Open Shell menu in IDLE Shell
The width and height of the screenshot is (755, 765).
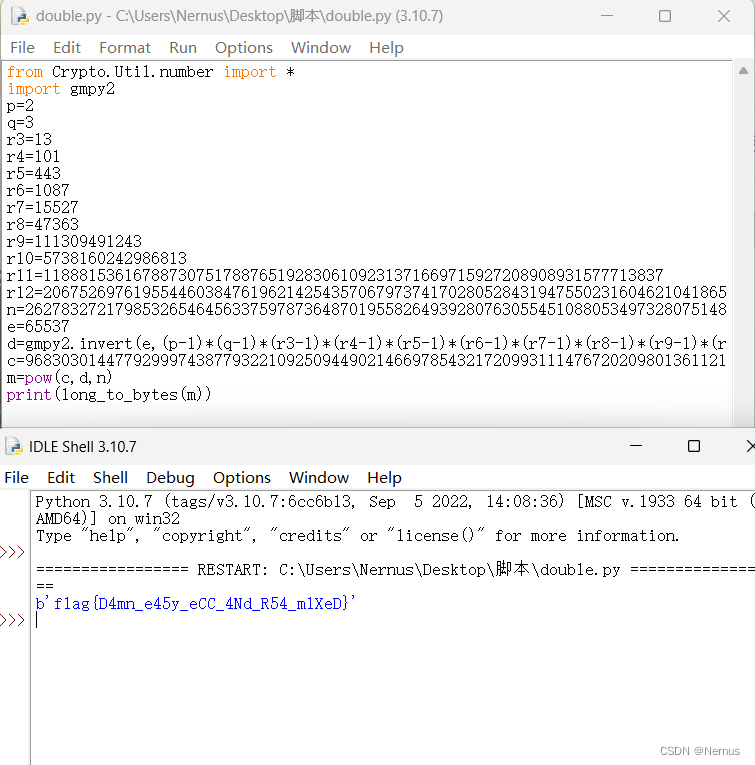111,477
